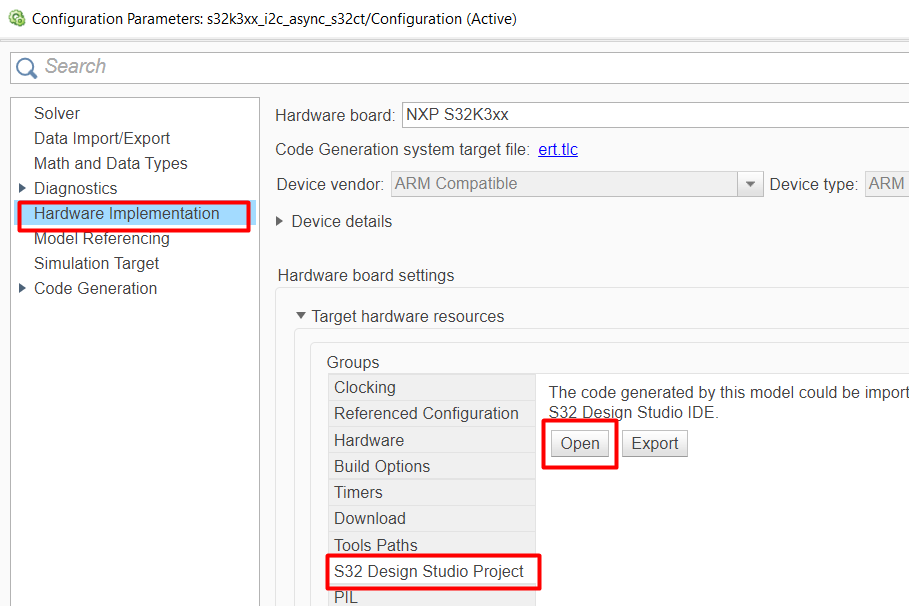
Task: Select Math and Data Types
Action: [x=110, y=164]
